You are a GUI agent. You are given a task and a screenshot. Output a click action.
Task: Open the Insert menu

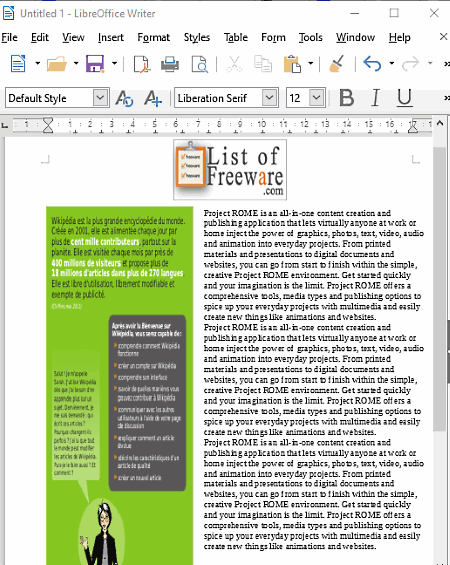(x=111, y=37)
